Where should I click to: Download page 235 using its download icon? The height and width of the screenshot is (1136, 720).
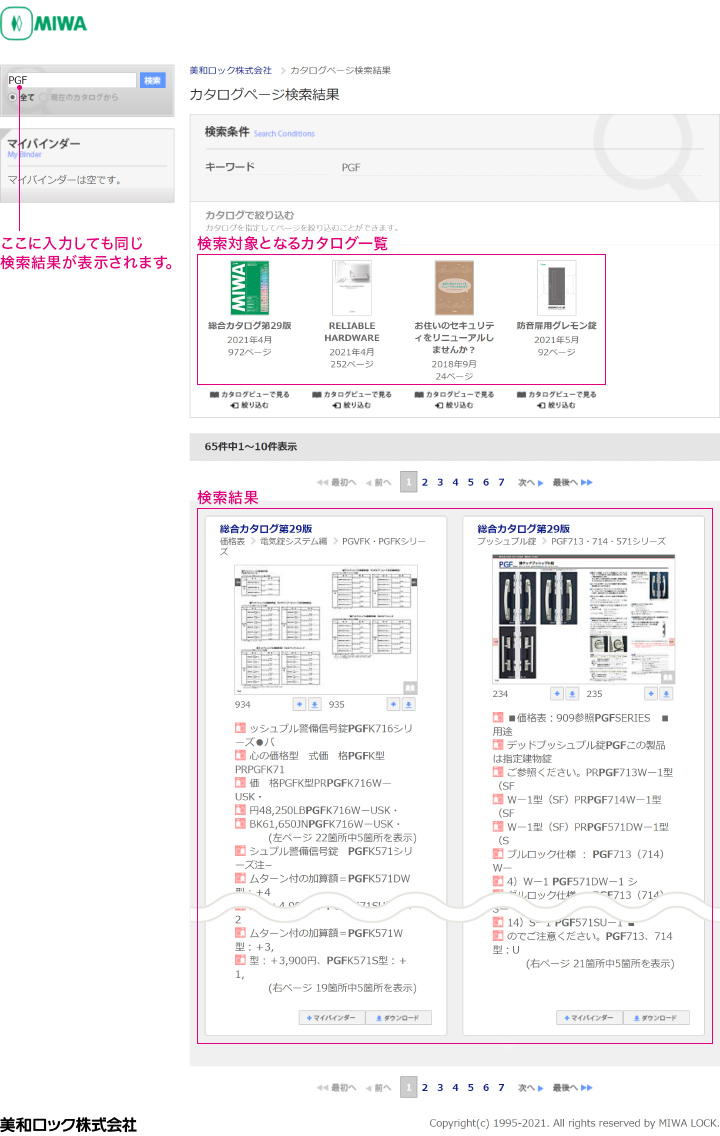666,693
